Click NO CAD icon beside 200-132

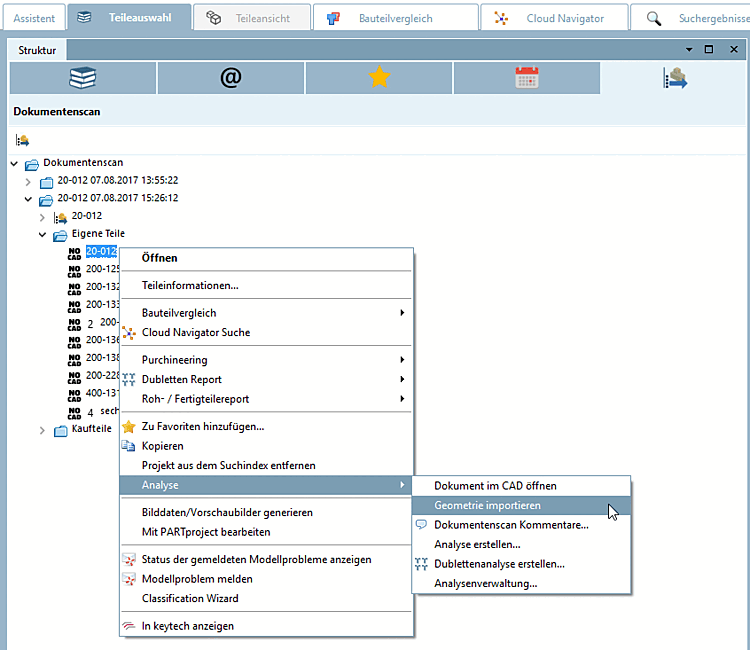coord(74,289)
